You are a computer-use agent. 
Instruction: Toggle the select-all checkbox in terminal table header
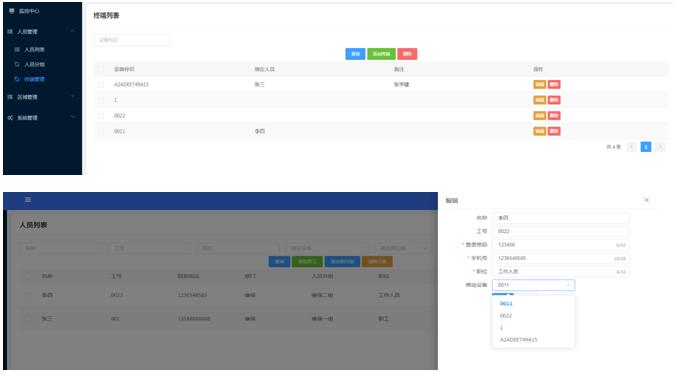click(101, 69)
